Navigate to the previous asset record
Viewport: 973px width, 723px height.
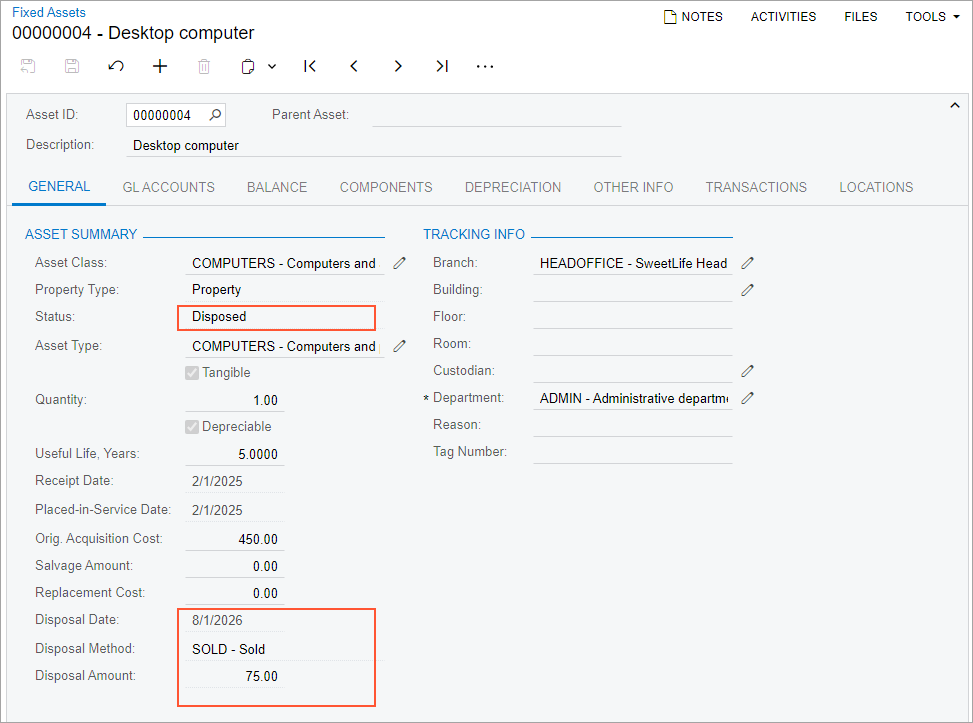click(354, 66)
